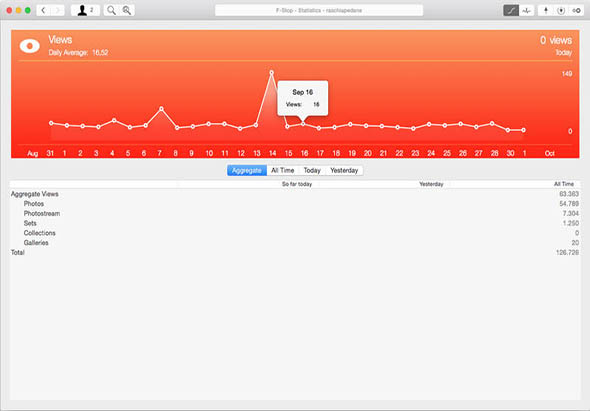Click the Sep 4 data point on graph

coord(114,120)
